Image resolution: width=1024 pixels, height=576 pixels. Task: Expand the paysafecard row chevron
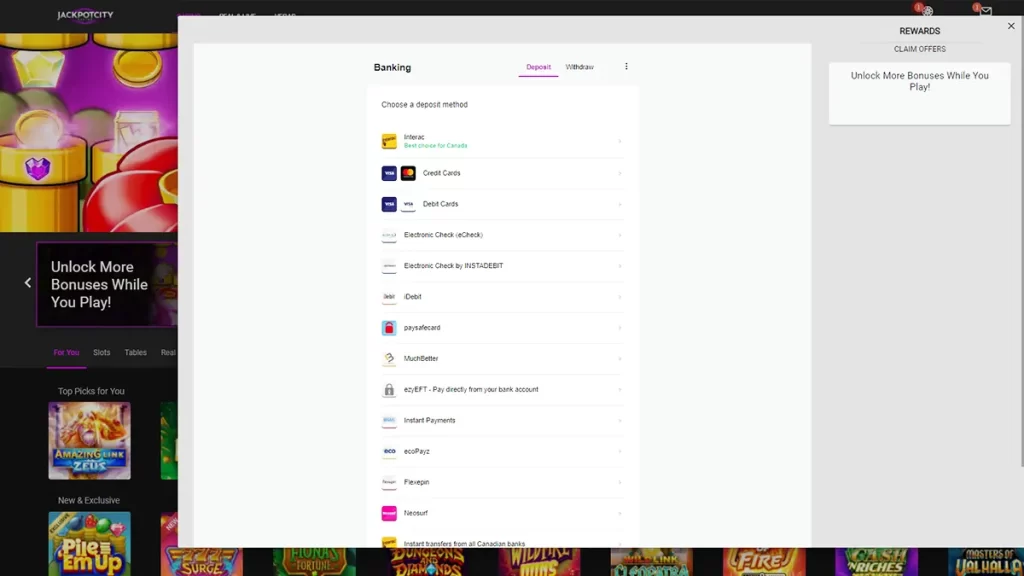tap(620, 328)
